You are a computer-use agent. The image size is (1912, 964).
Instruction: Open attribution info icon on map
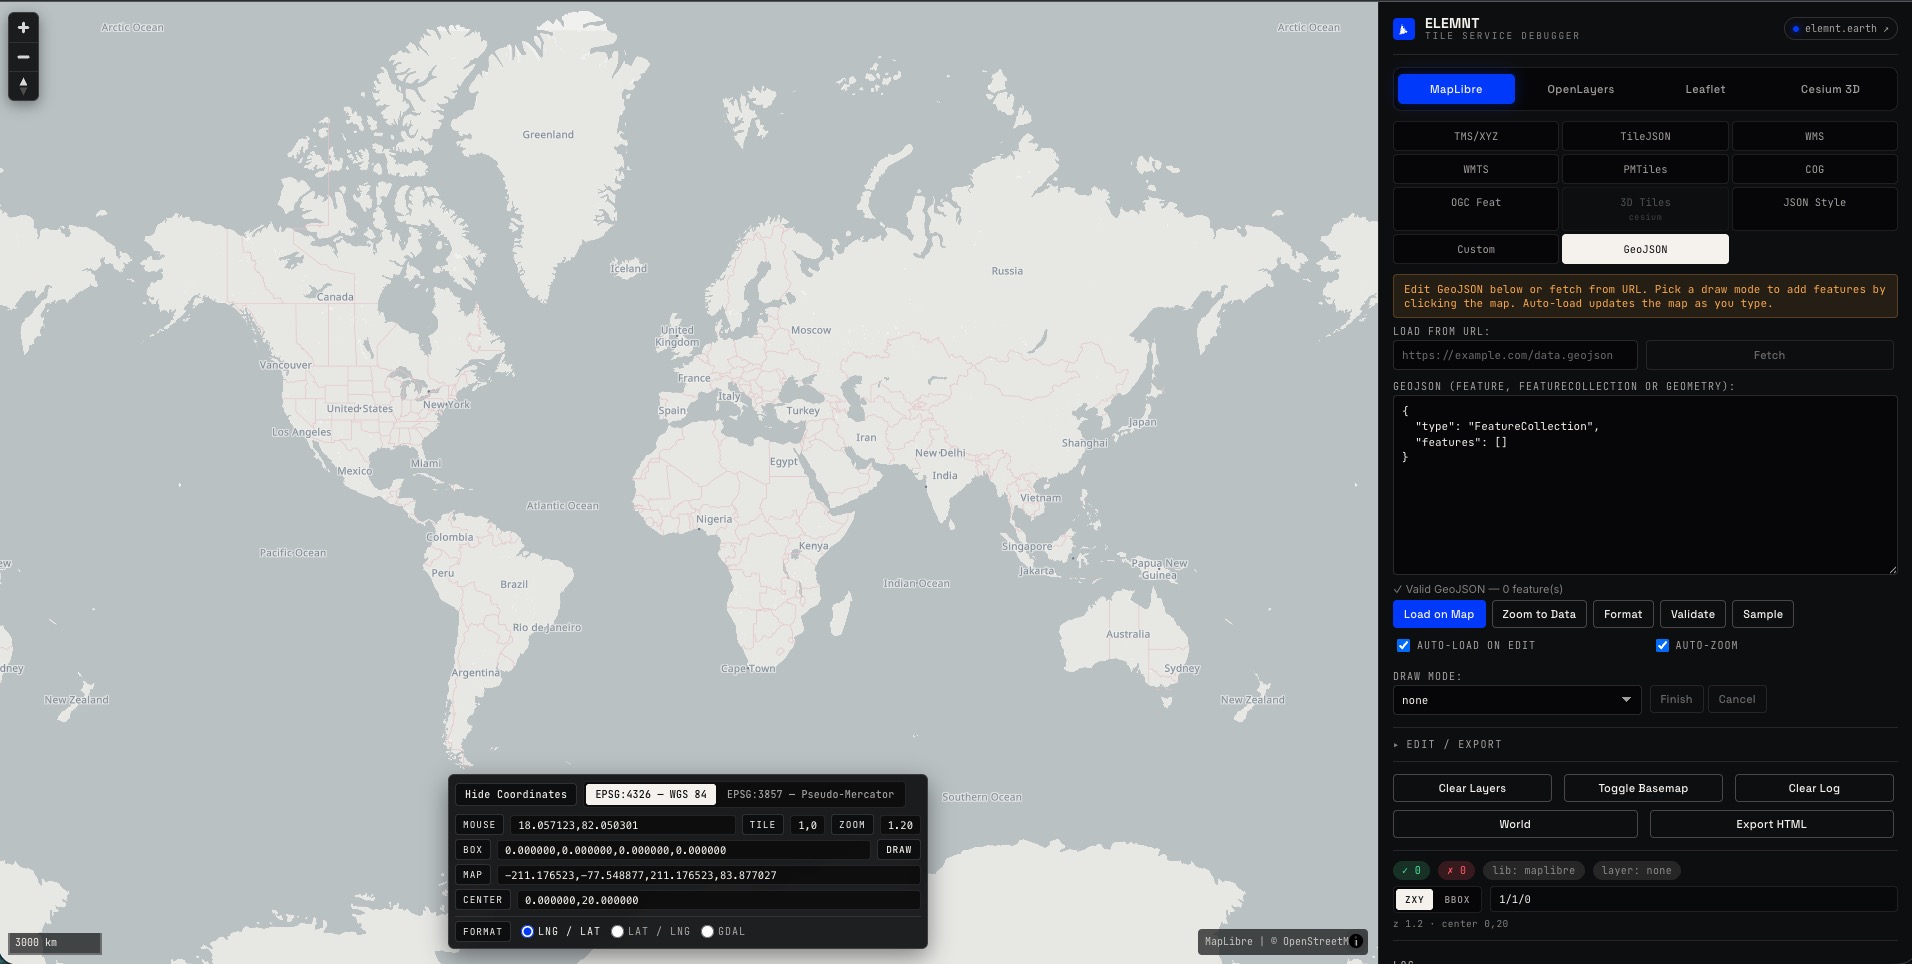pos(1356,941)
